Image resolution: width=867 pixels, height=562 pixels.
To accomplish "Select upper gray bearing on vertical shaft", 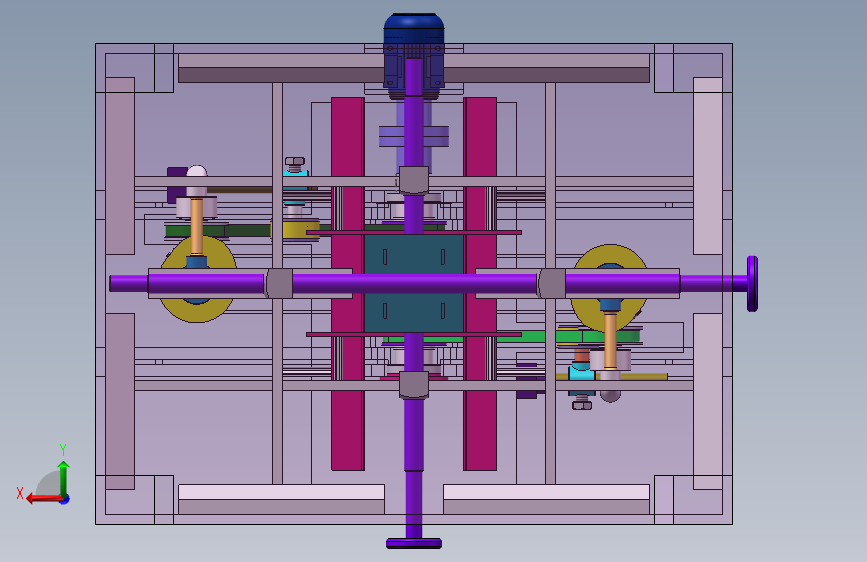I will (x=414, y=181).
